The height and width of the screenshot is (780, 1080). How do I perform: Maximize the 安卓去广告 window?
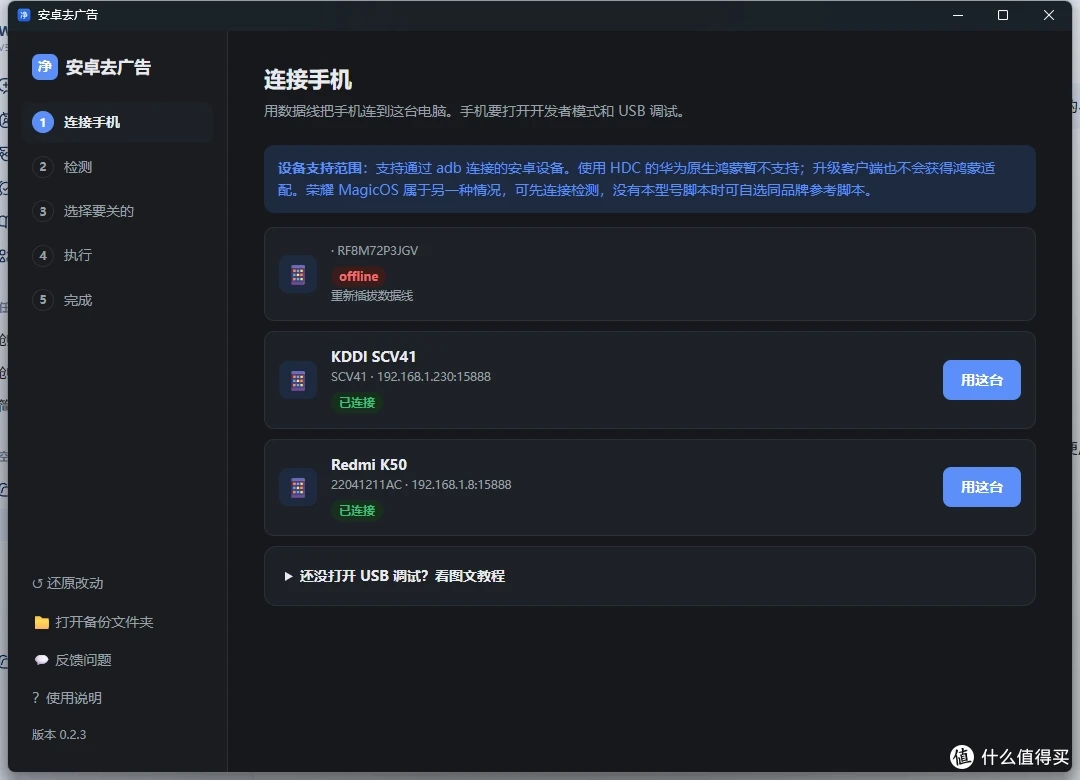(1003, 15)
